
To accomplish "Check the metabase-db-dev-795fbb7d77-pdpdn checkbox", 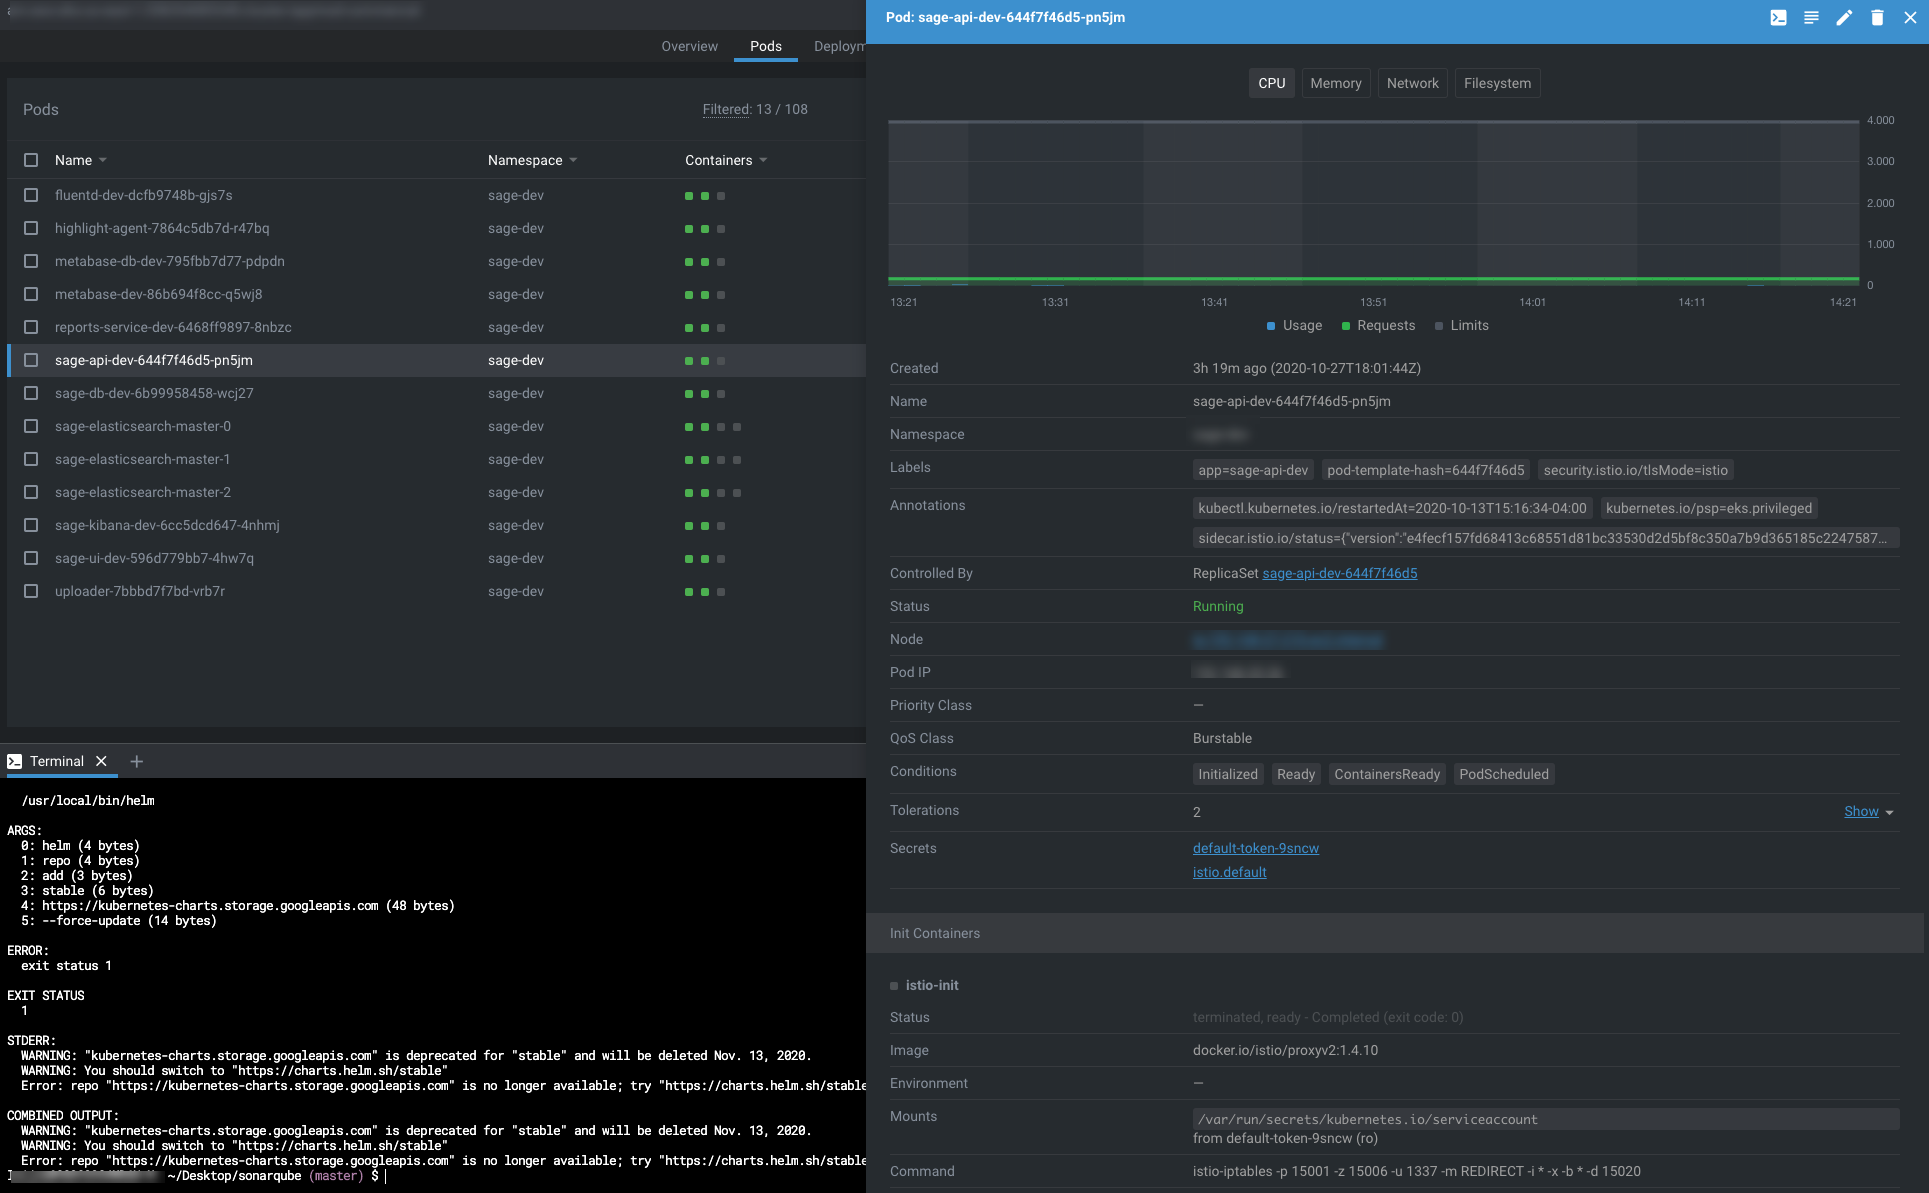I will click(31, 261).
